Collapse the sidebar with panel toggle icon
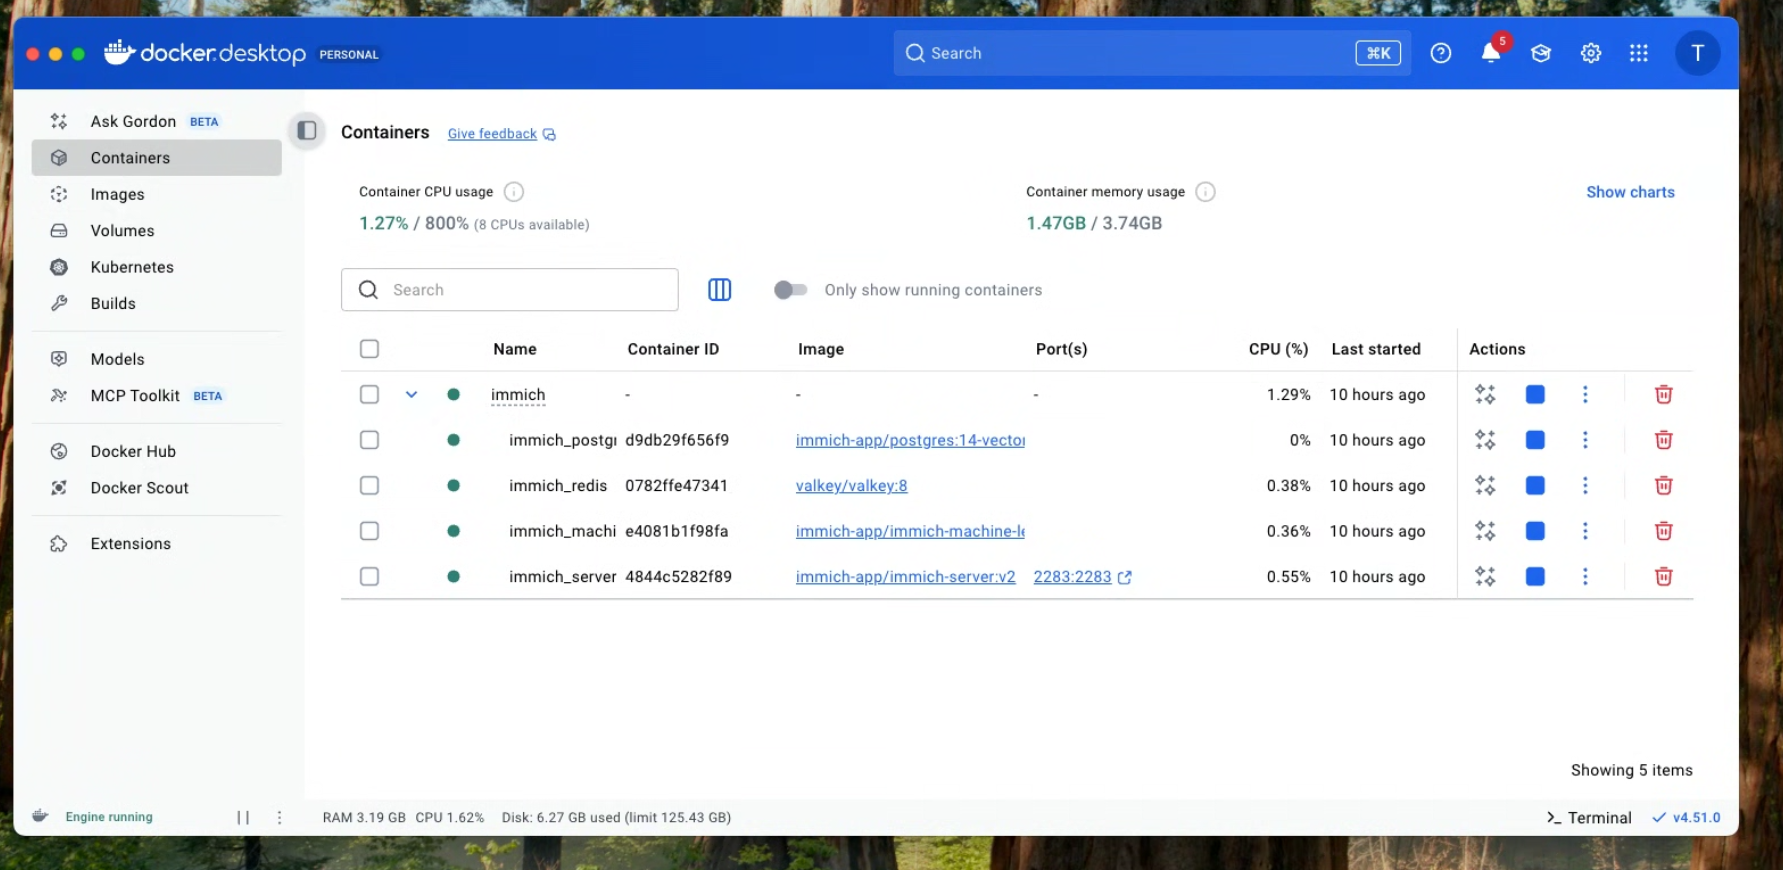 click(307, 131)
